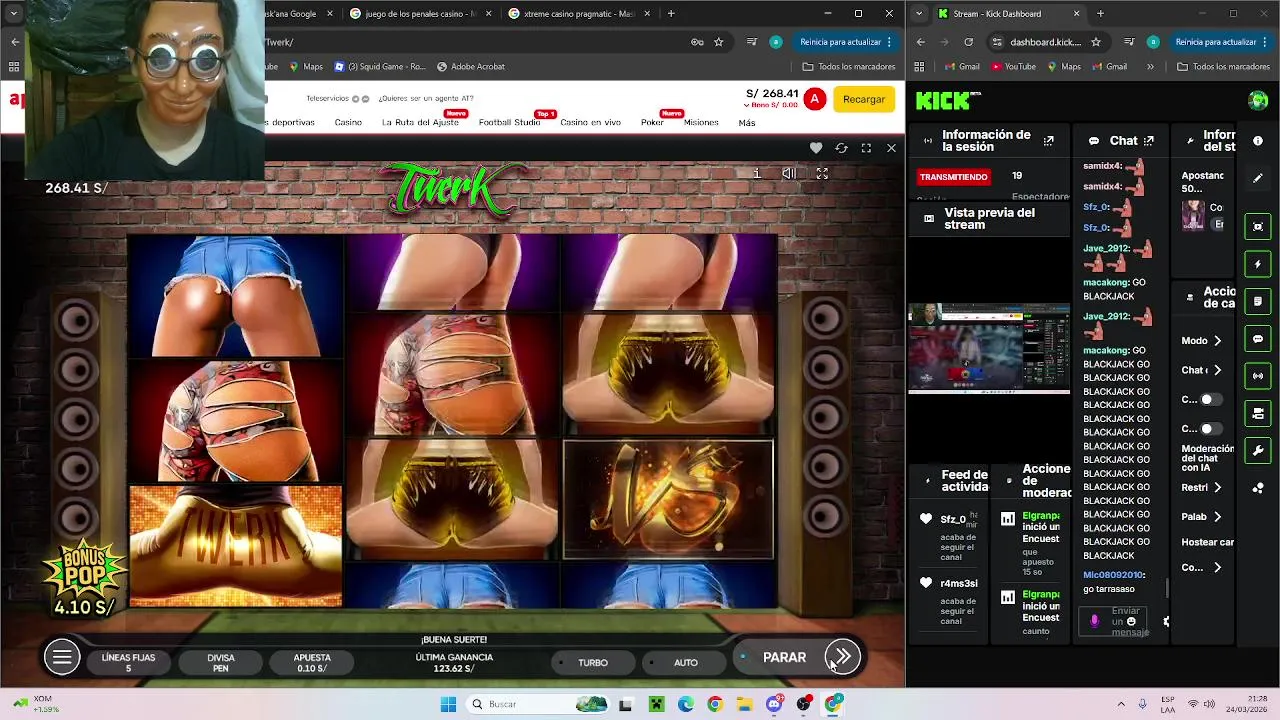Click the purple microphone icon in chat box
Viewport: 1280px width, 720px height.
(1094, 621)
